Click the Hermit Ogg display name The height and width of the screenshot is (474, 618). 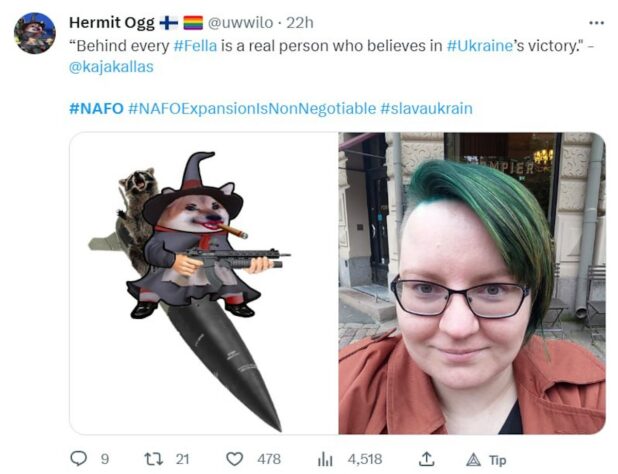point(112,23)
